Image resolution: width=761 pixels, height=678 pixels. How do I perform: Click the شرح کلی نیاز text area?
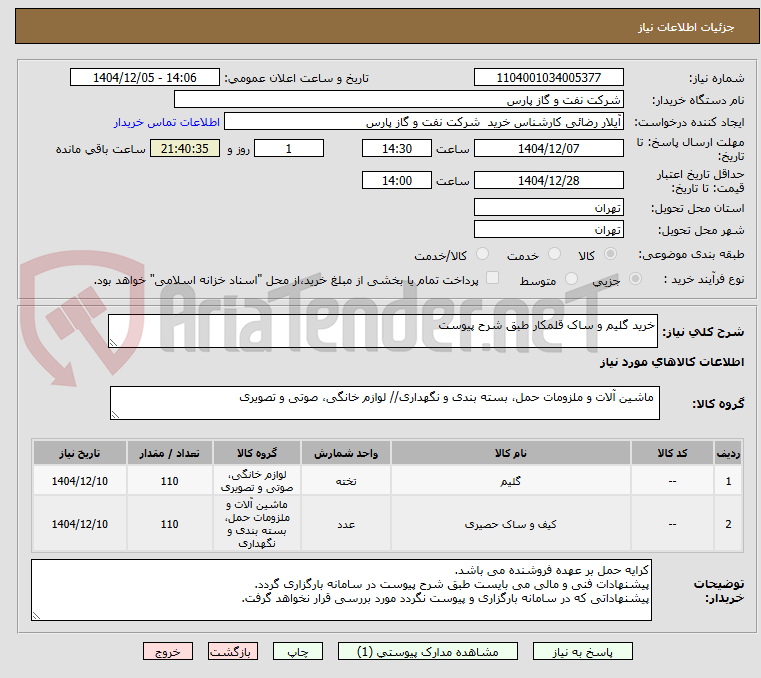[x=383, y=331]
